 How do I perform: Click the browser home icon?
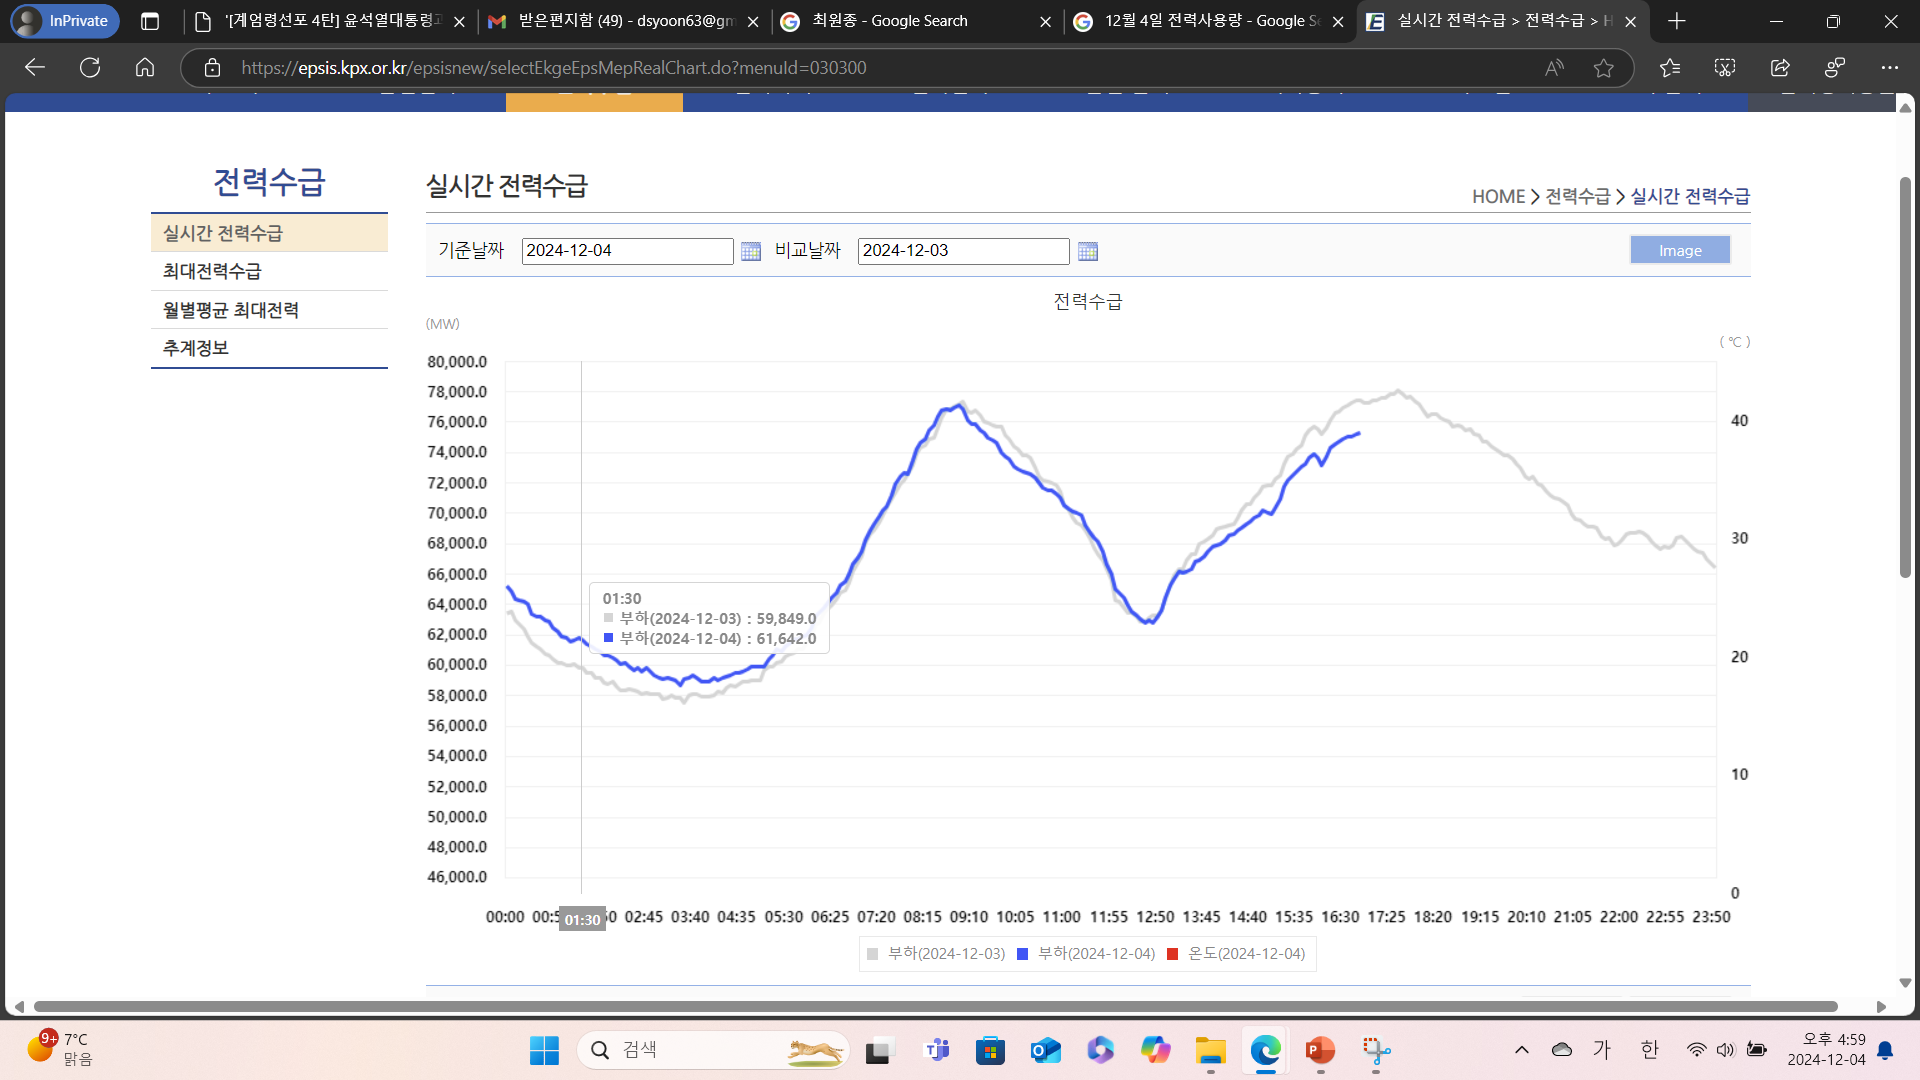145,68
